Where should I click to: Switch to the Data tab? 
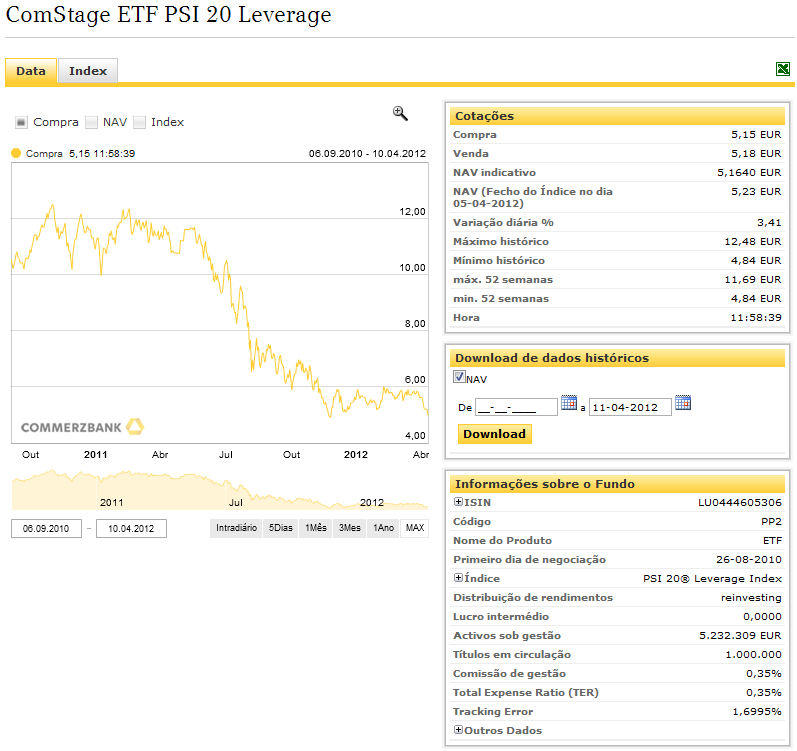tap(31, 71)
